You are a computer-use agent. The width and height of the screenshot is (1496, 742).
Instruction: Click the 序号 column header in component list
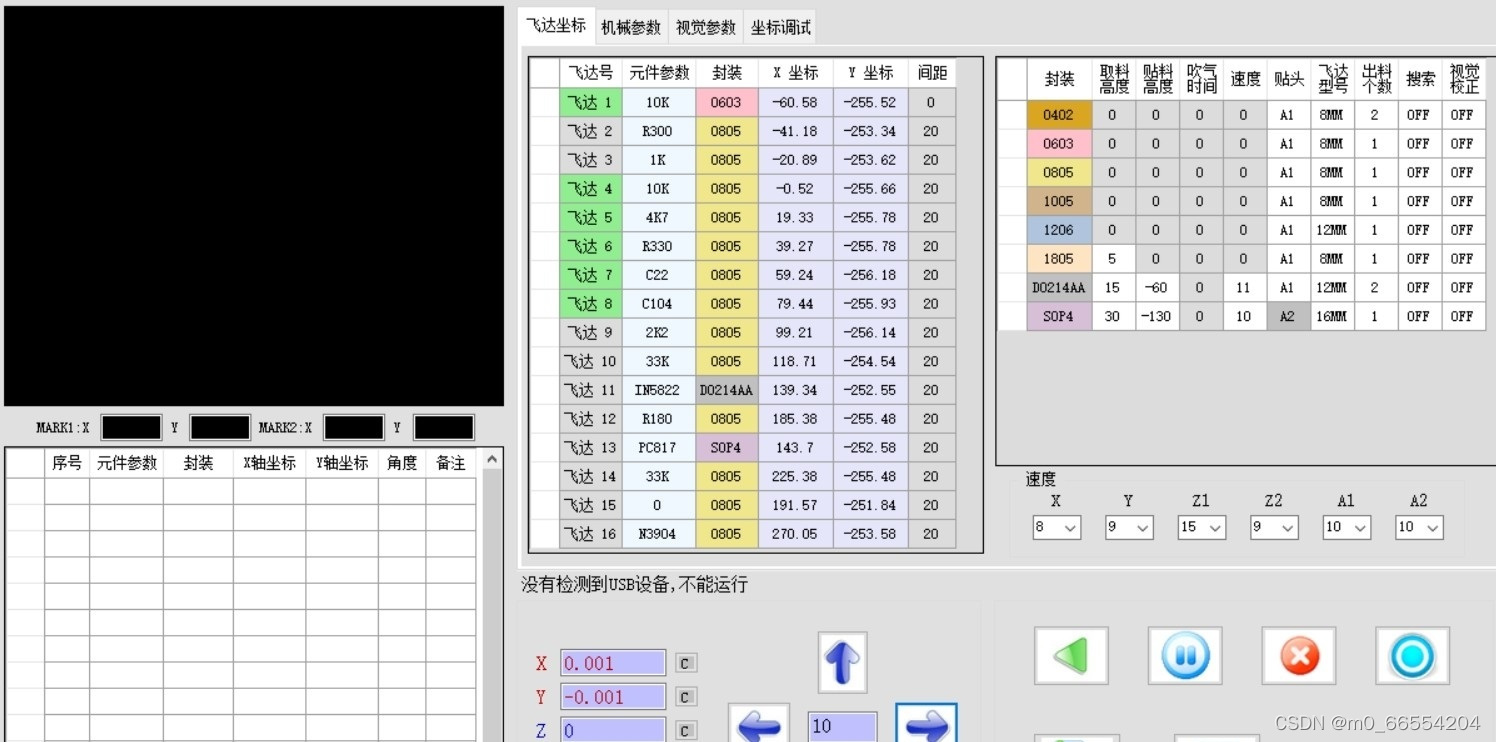(67, 463)
